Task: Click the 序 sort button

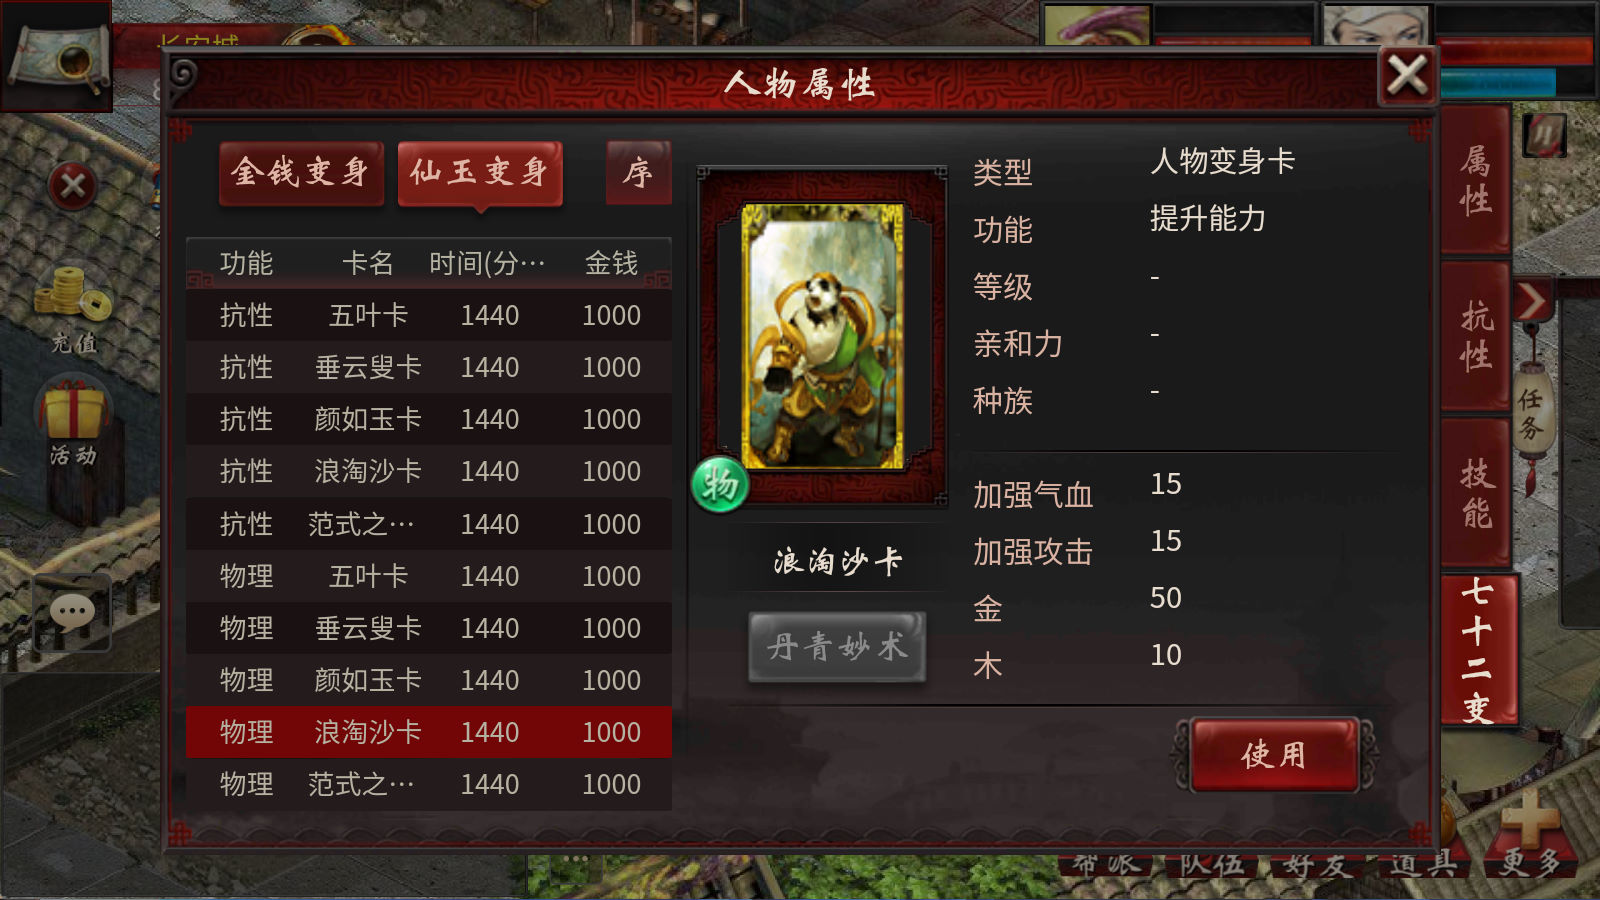Action: tap(638, 173)
